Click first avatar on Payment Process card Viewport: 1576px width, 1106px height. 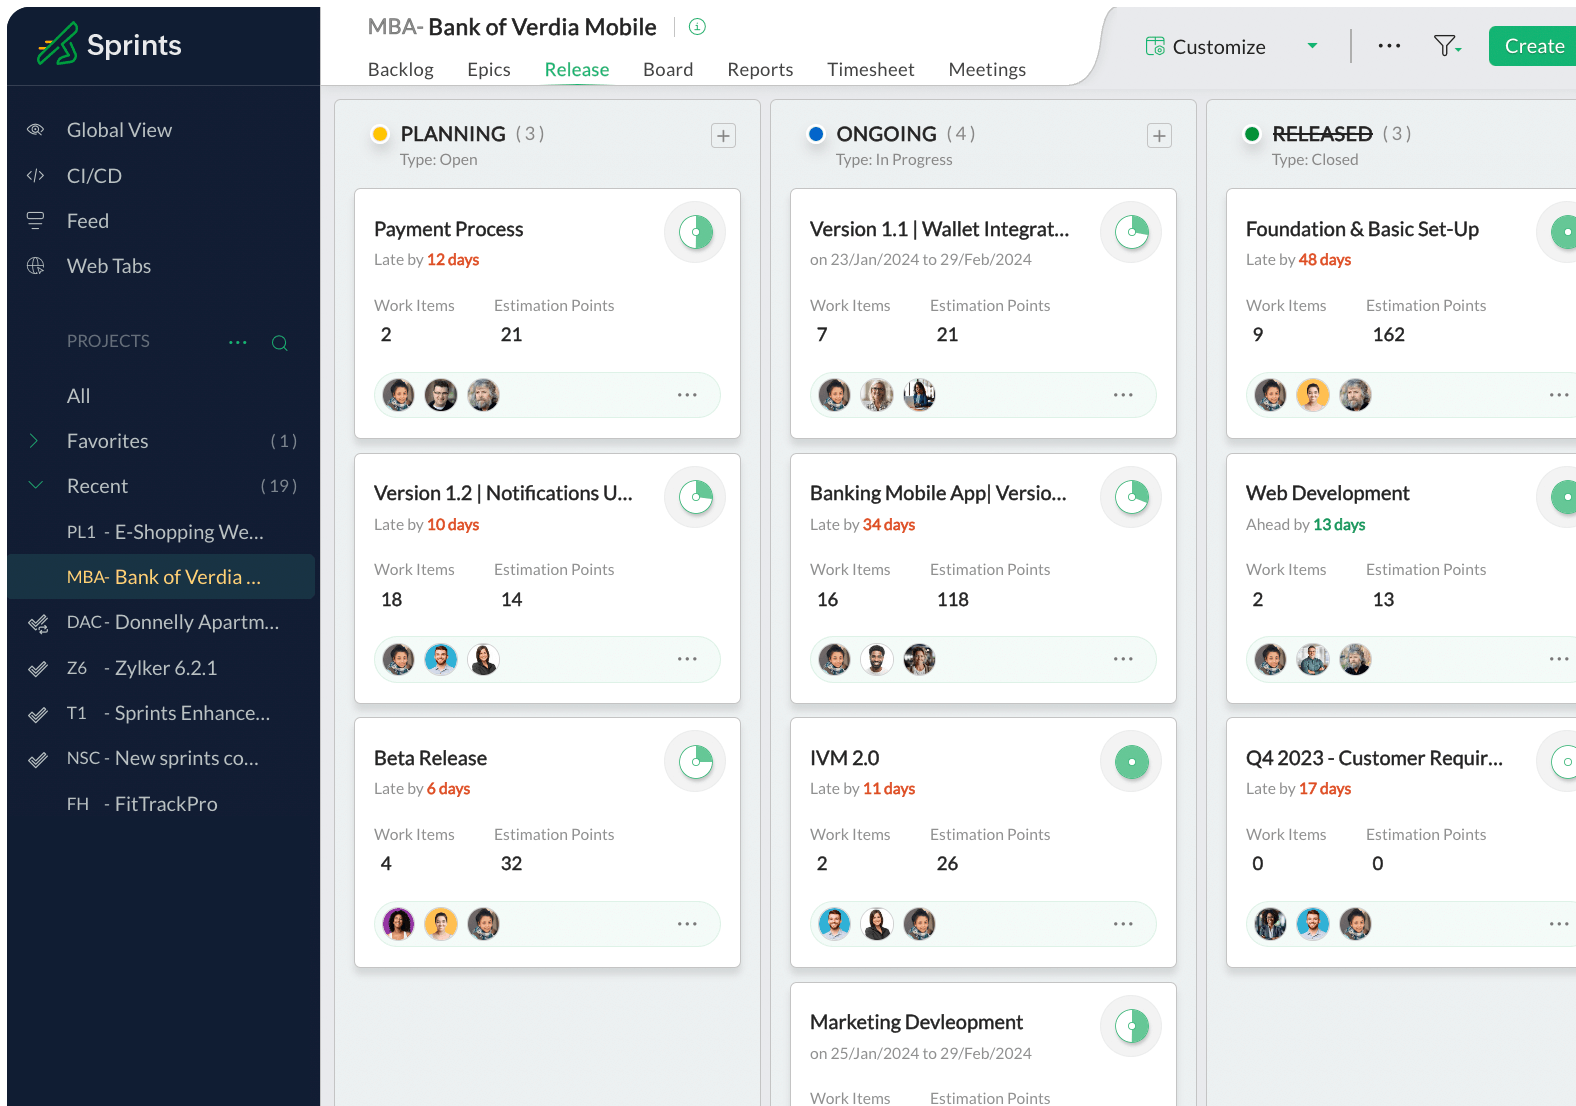tap(398, 395)
